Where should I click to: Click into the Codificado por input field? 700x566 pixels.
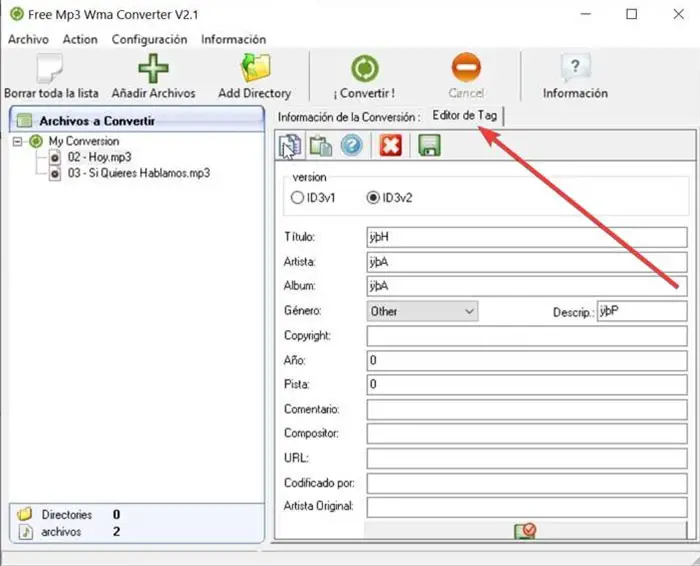click(x=527, y=483)
